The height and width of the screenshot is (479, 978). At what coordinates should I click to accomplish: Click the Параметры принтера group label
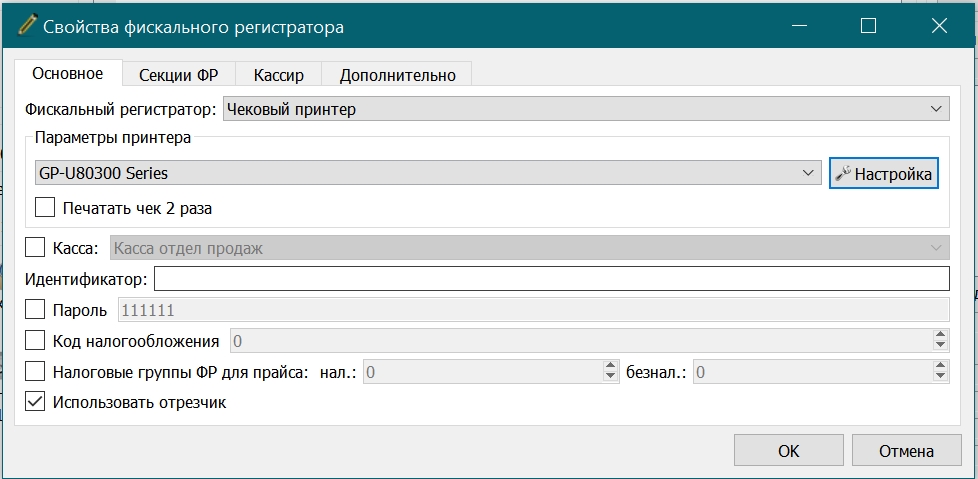click(113, 138)
